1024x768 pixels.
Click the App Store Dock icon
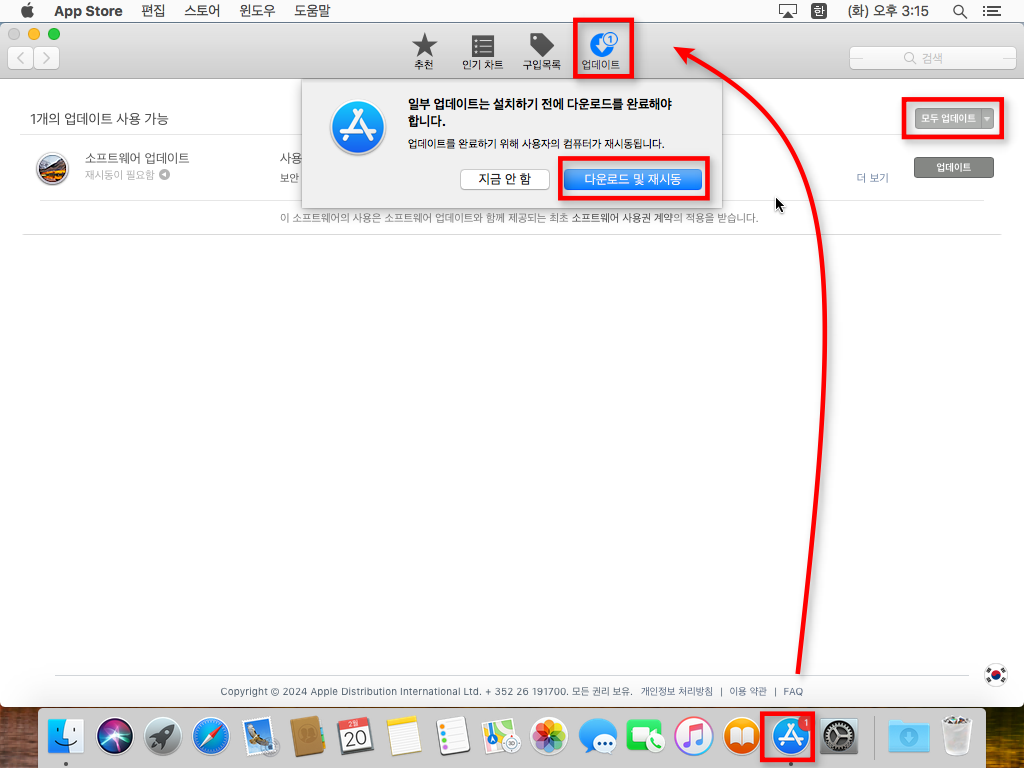click(x=790, y=736)
